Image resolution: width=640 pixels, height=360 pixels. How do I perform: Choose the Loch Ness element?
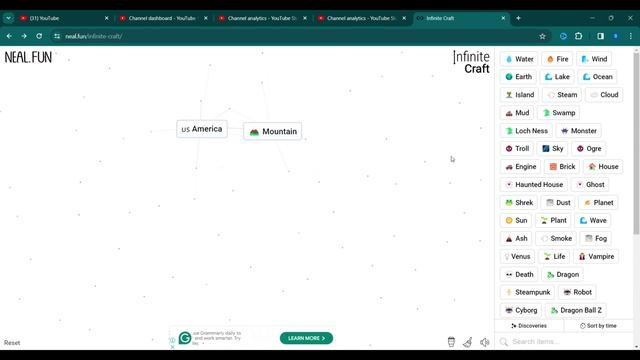tap(527, 131)
